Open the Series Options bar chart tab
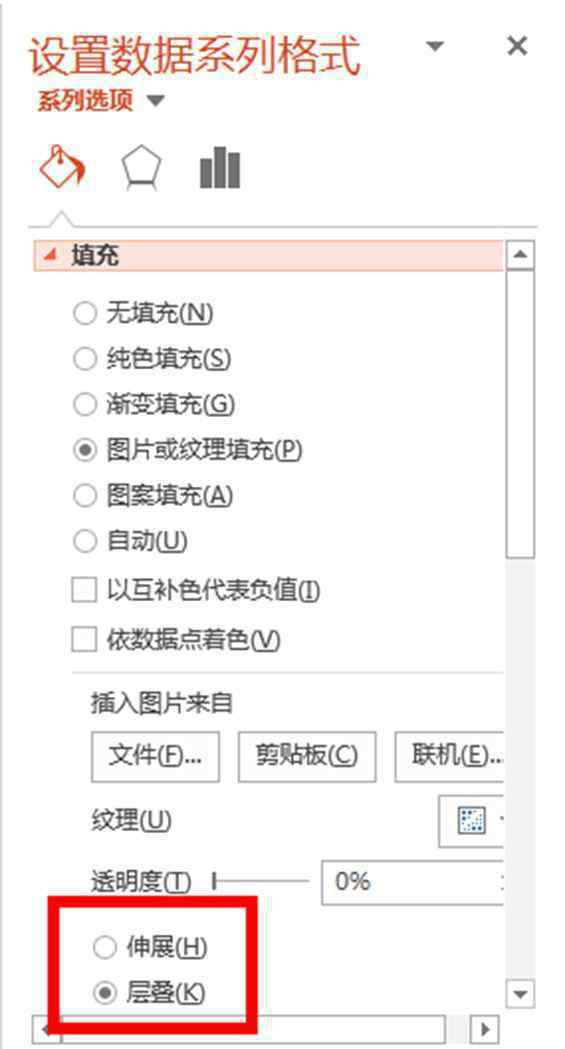 (x=219, y=168)
